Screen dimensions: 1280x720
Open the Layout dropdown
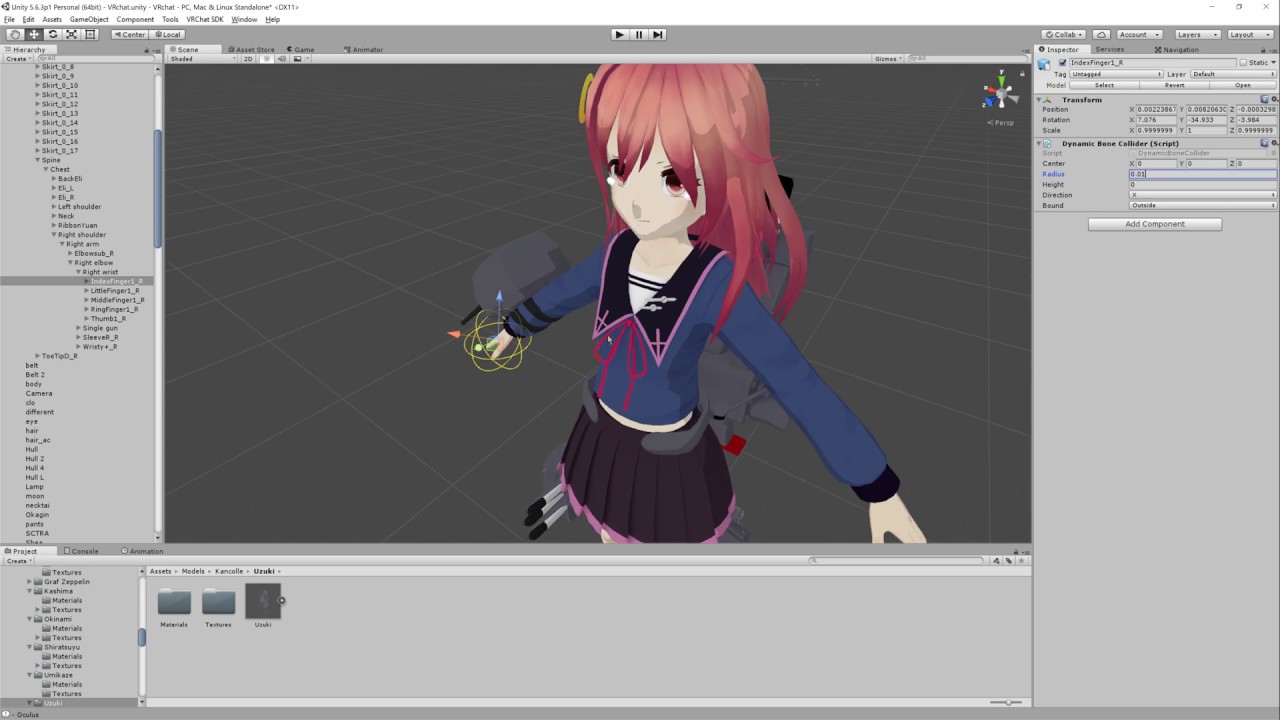pos(1248,34)
